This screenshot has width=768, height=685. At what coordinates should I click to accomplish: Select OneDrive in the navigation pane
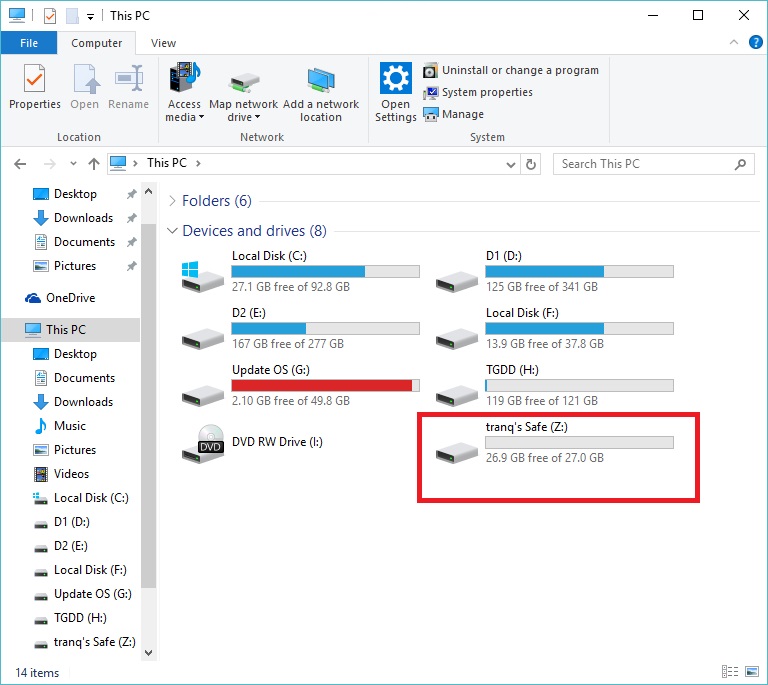click(x=70, y=298)
